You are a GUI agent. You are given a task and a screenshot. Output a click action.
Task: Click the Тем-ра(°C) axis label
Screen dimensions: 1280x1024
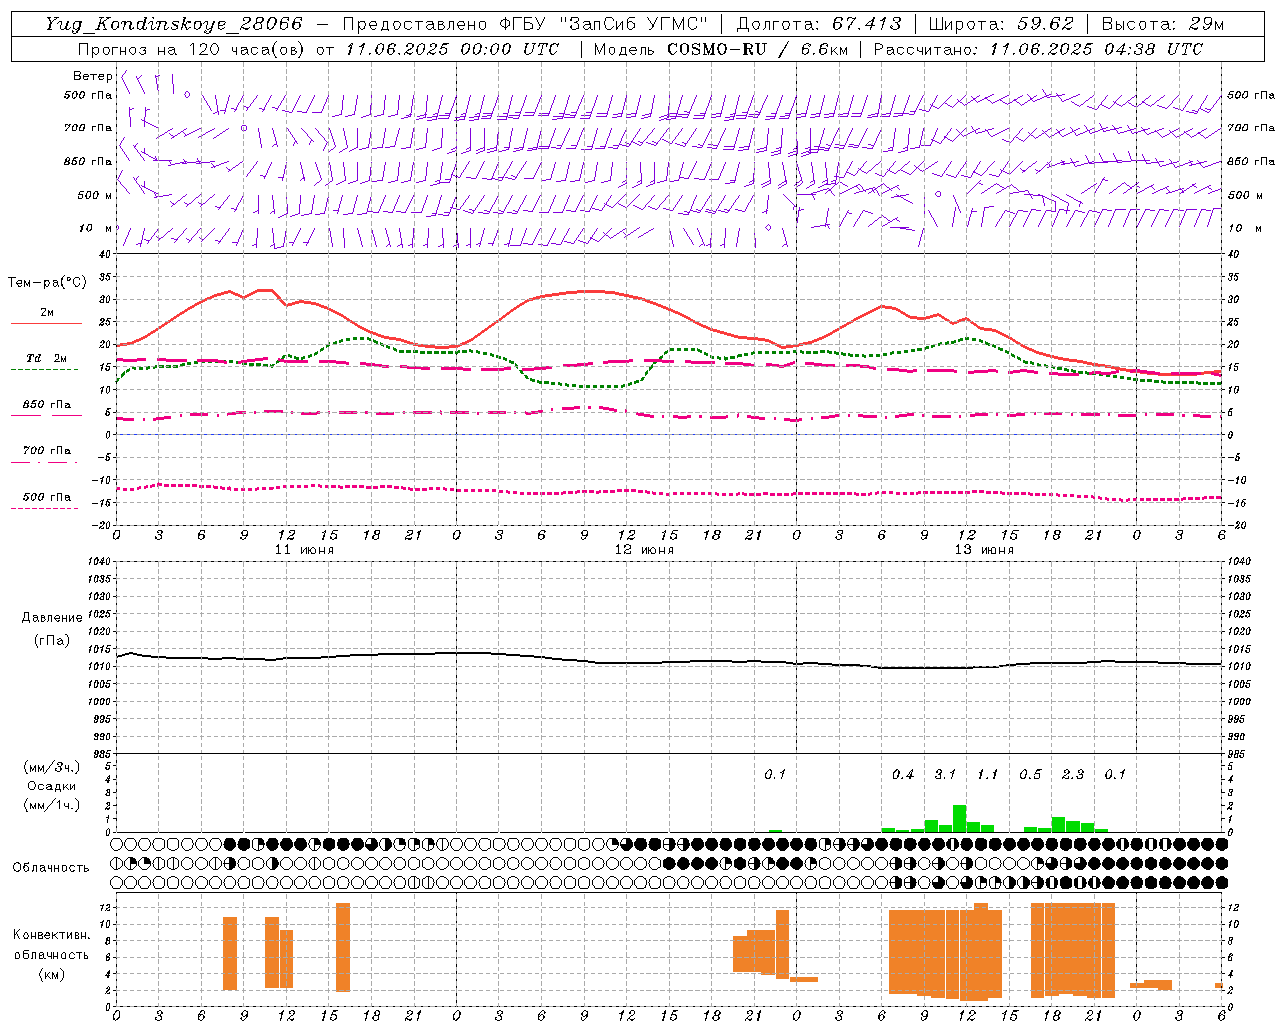(x=47, y=283)
